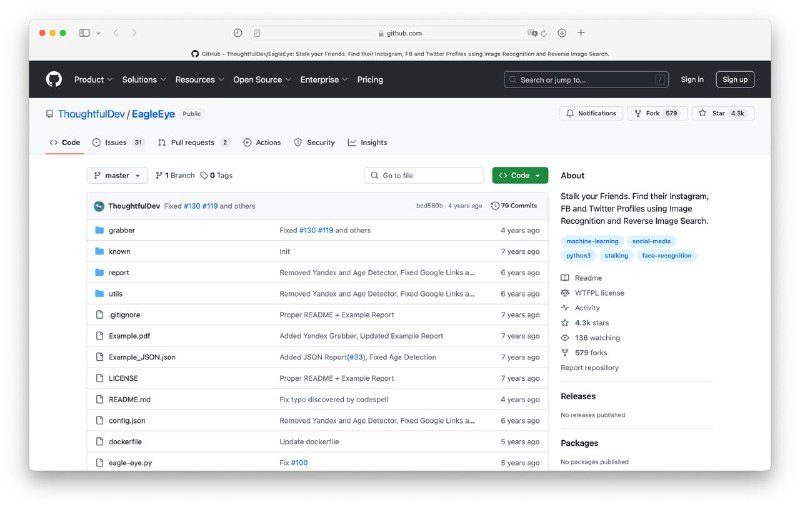View the 0 Tags link
The height and width of the screenshot is (509, 800).
216,175
